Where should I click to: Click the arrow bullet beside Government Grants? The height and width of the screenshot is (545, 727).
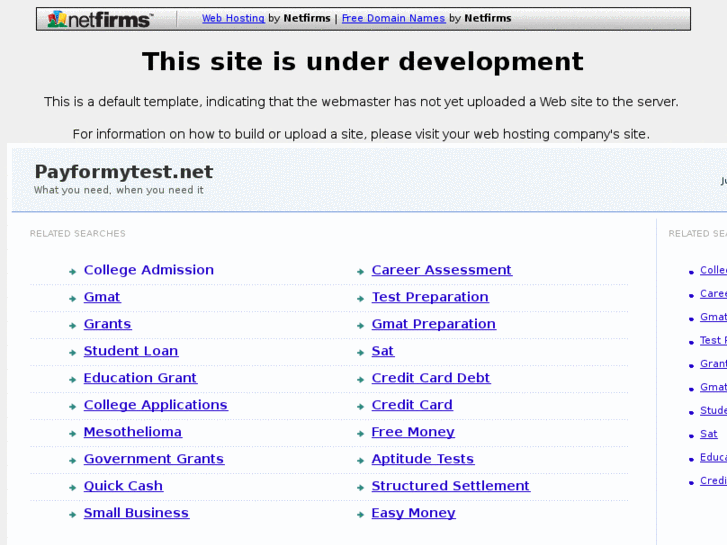[x=72, y=461]
